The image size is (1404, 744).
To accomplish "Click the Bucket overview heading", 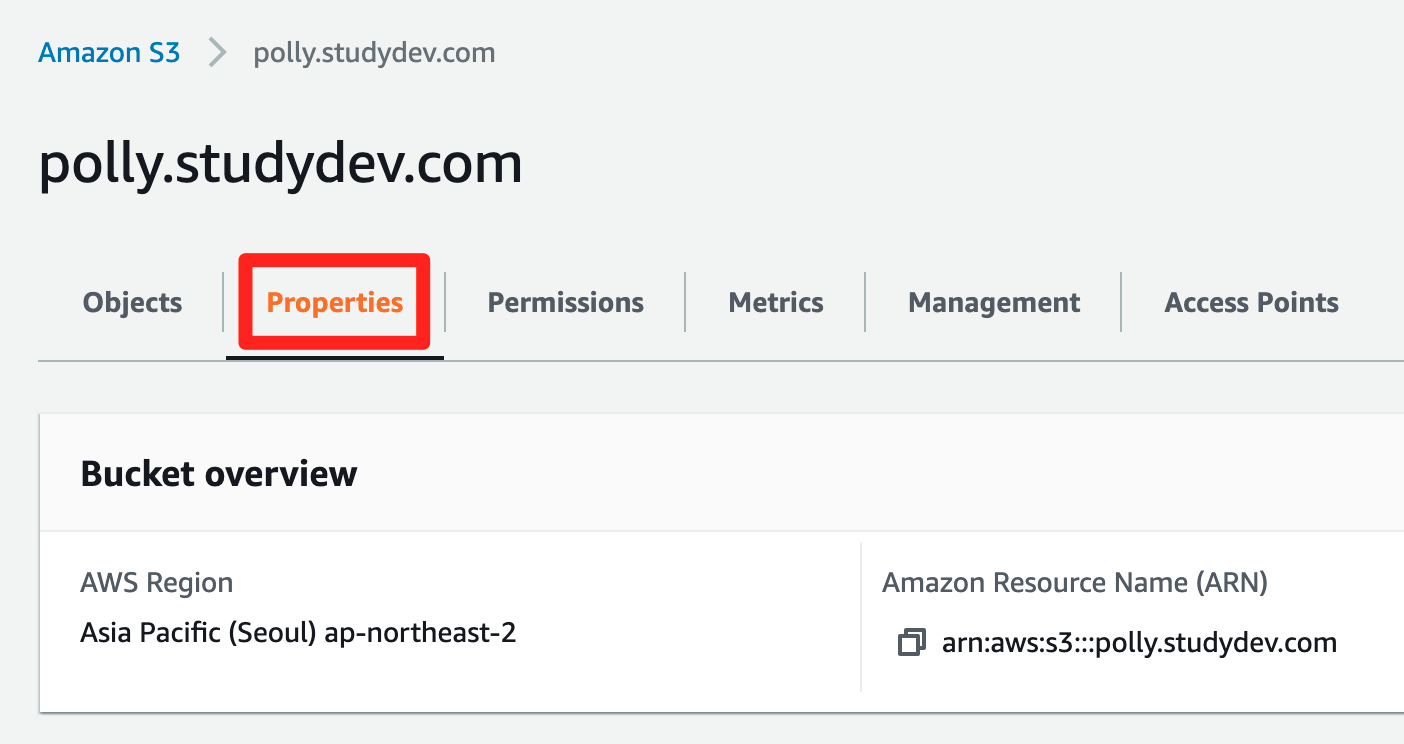I will tap(219, 473).
